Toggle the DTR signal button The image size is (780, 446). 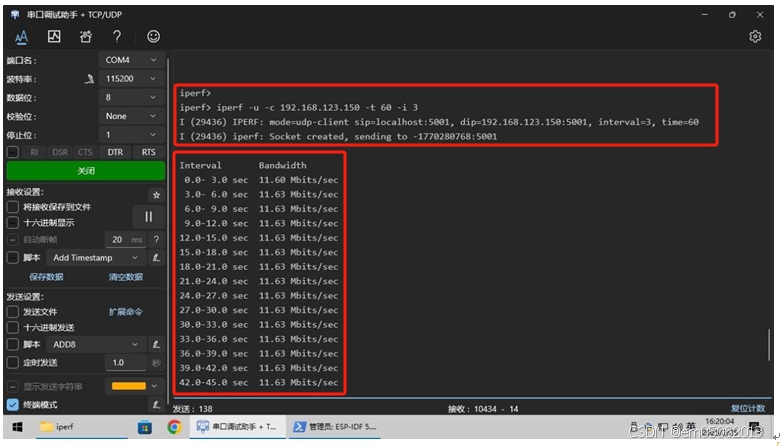[x=115, y=152]
